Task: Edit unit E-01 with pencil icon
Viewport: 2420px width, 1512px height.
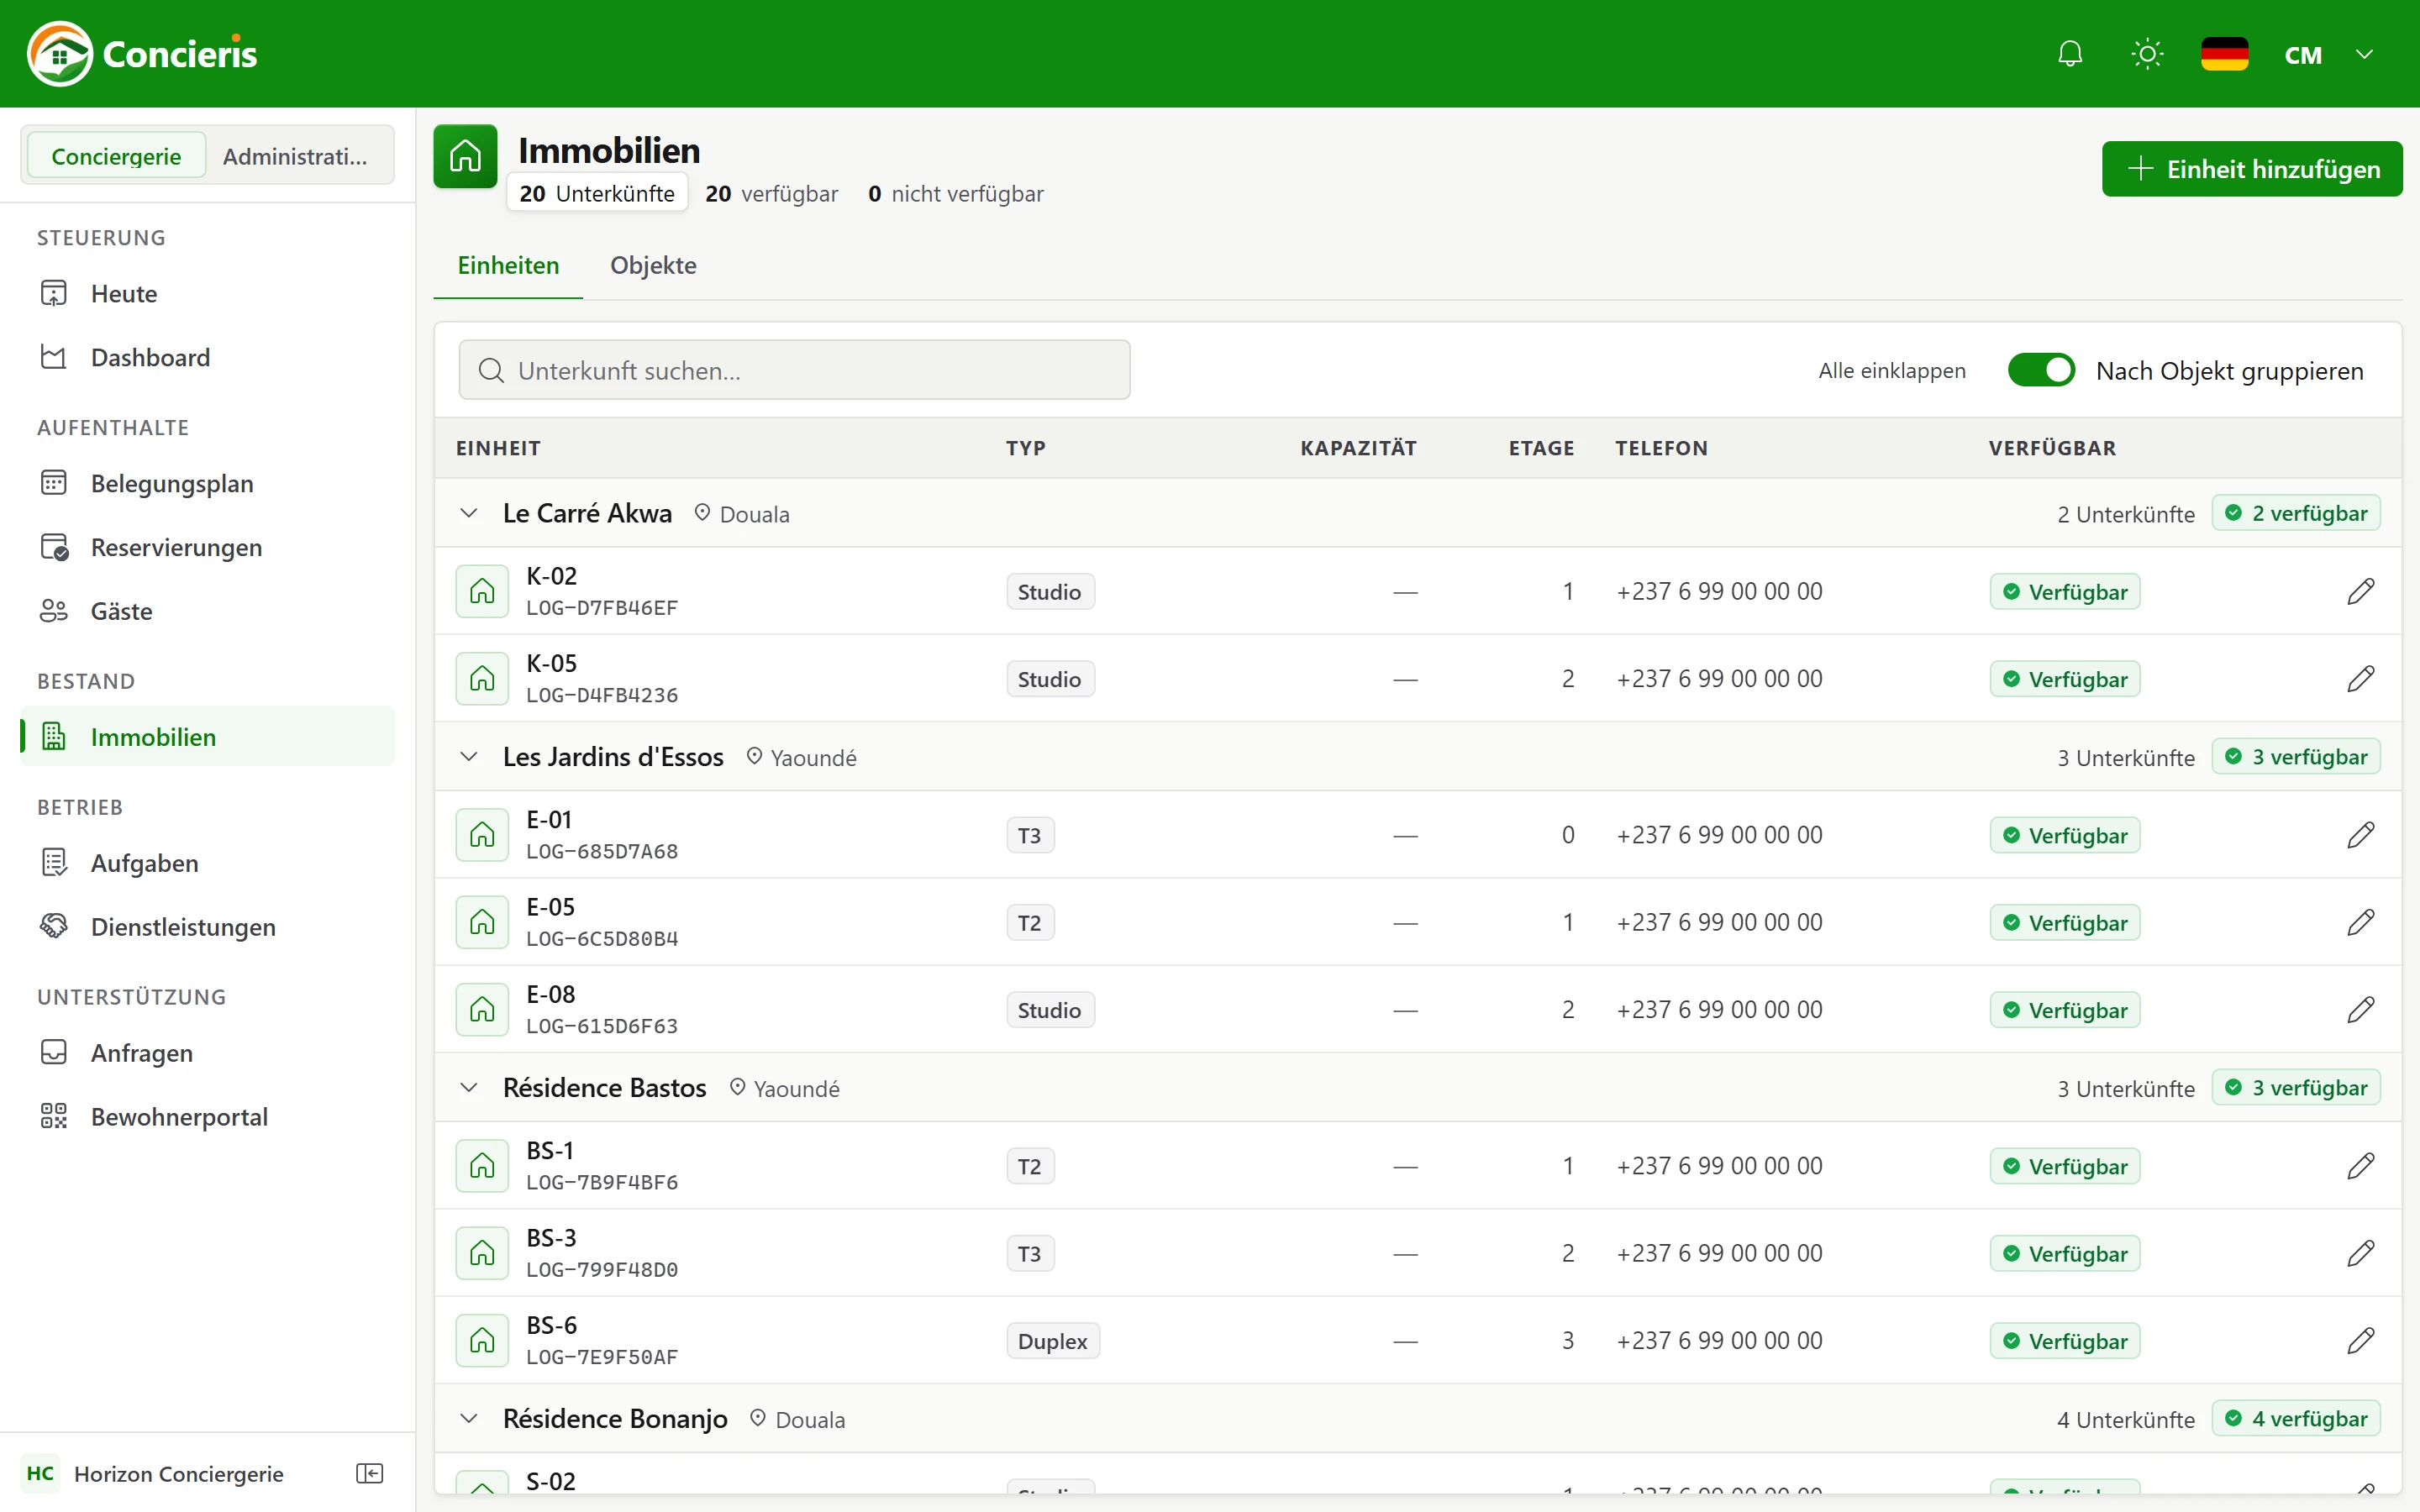Action: (x=2360, y=834)
